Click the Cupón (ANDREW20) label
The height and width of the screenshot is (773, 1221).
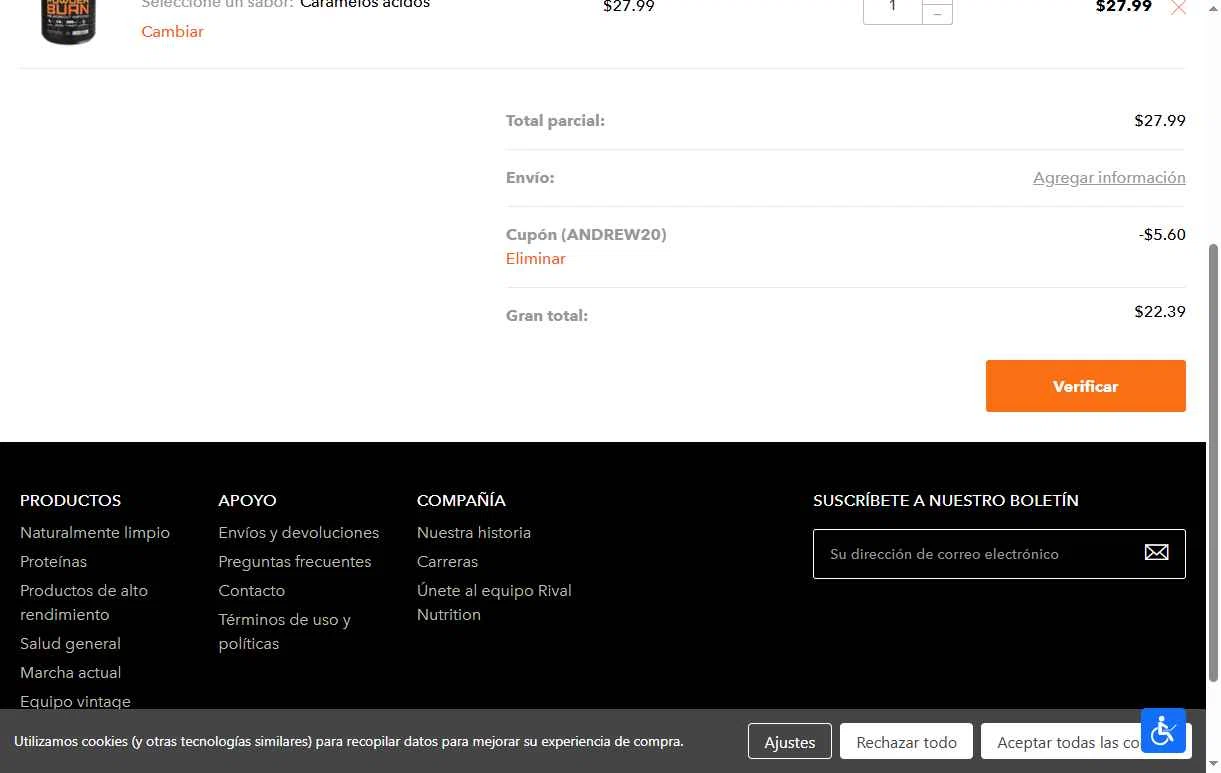(586, 235)
